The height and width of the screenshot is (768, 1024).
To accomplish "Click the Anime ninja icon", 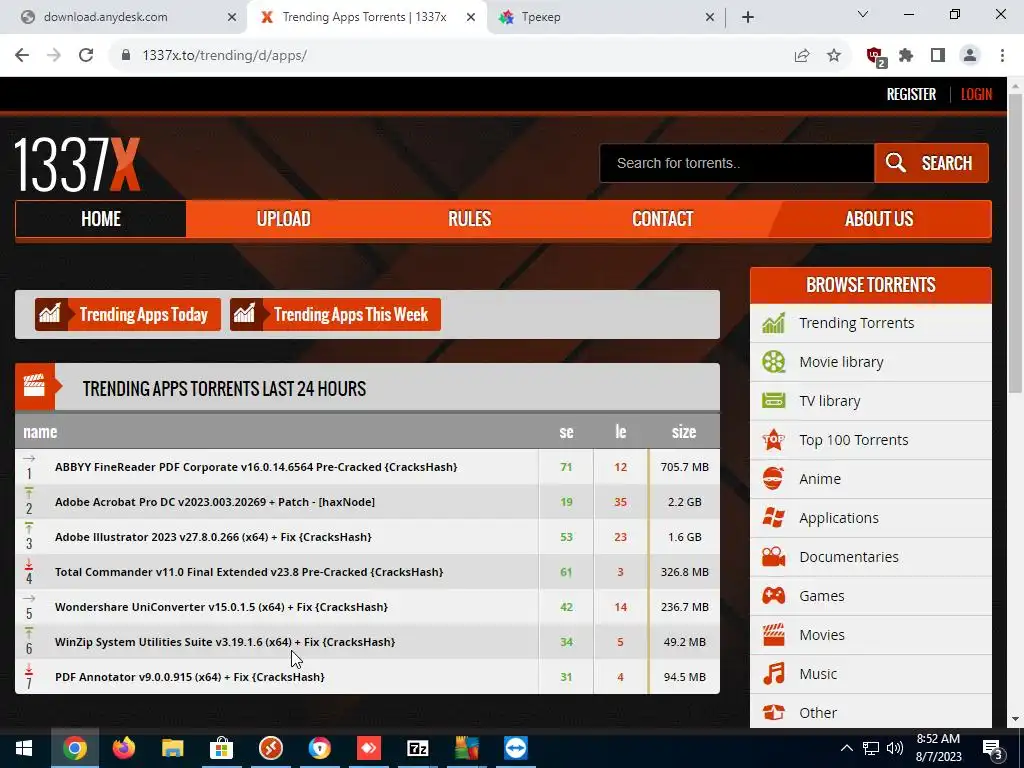I will [773, 479].
